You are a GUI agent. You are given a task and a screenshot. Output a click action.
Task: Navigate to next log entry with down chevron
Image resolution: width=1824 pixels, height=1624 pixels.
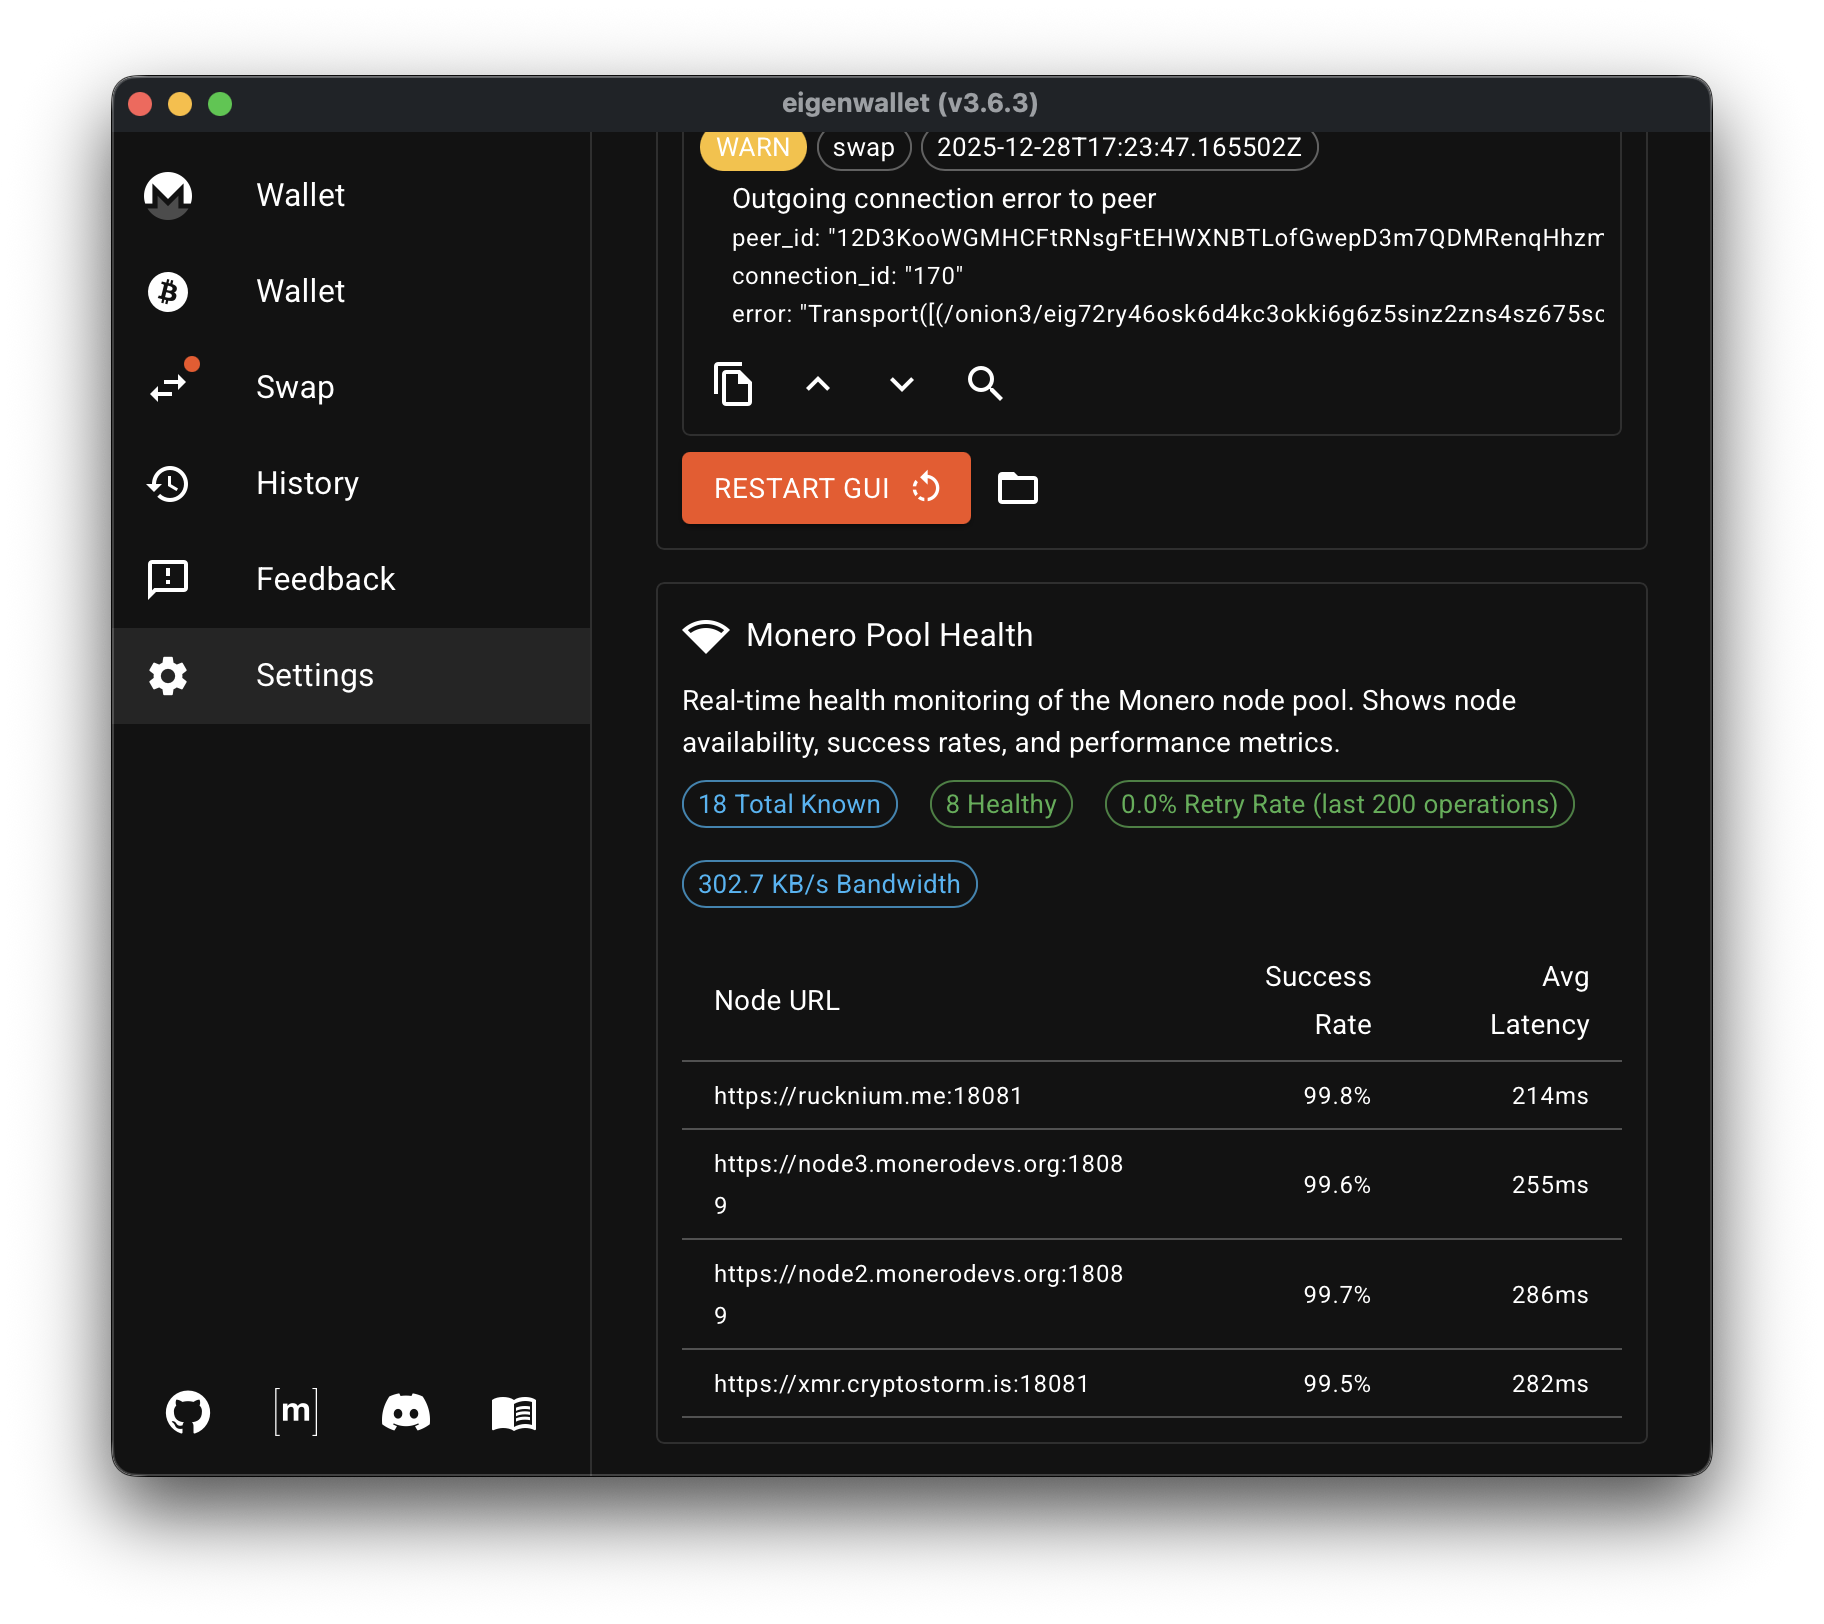pos(901,384)
